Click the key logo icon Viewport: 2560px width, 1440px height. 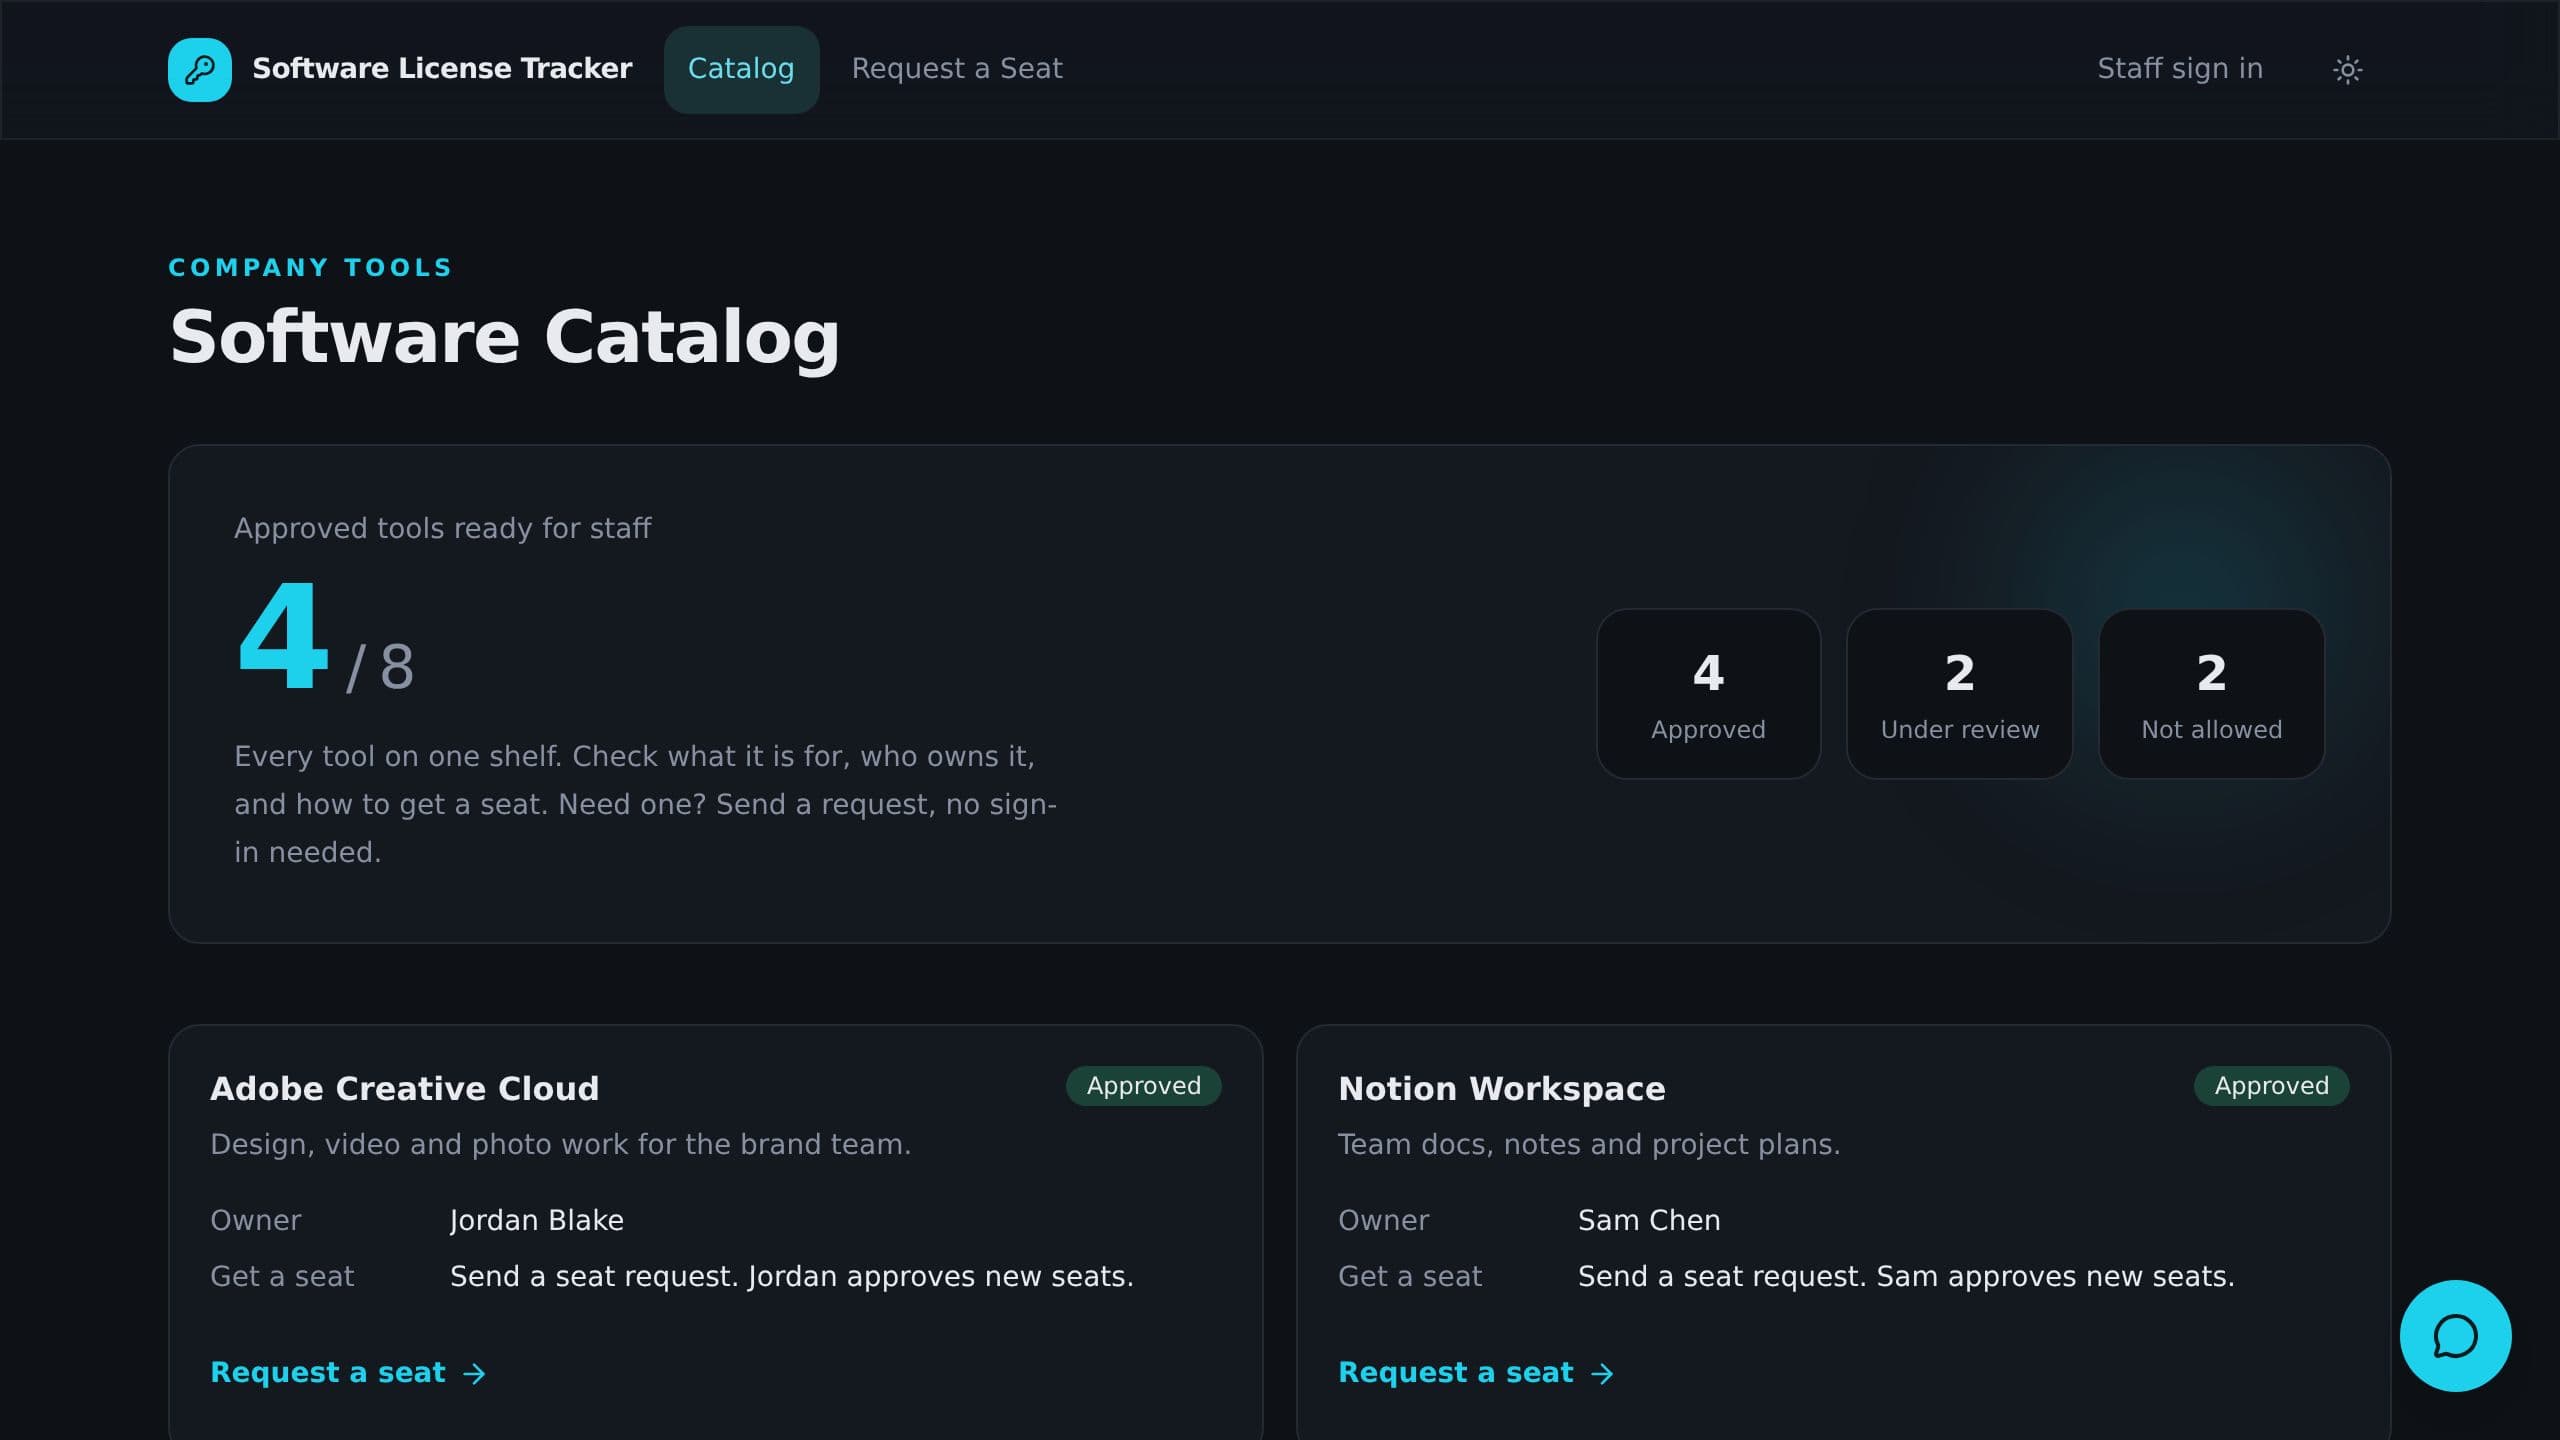point(200,69)
